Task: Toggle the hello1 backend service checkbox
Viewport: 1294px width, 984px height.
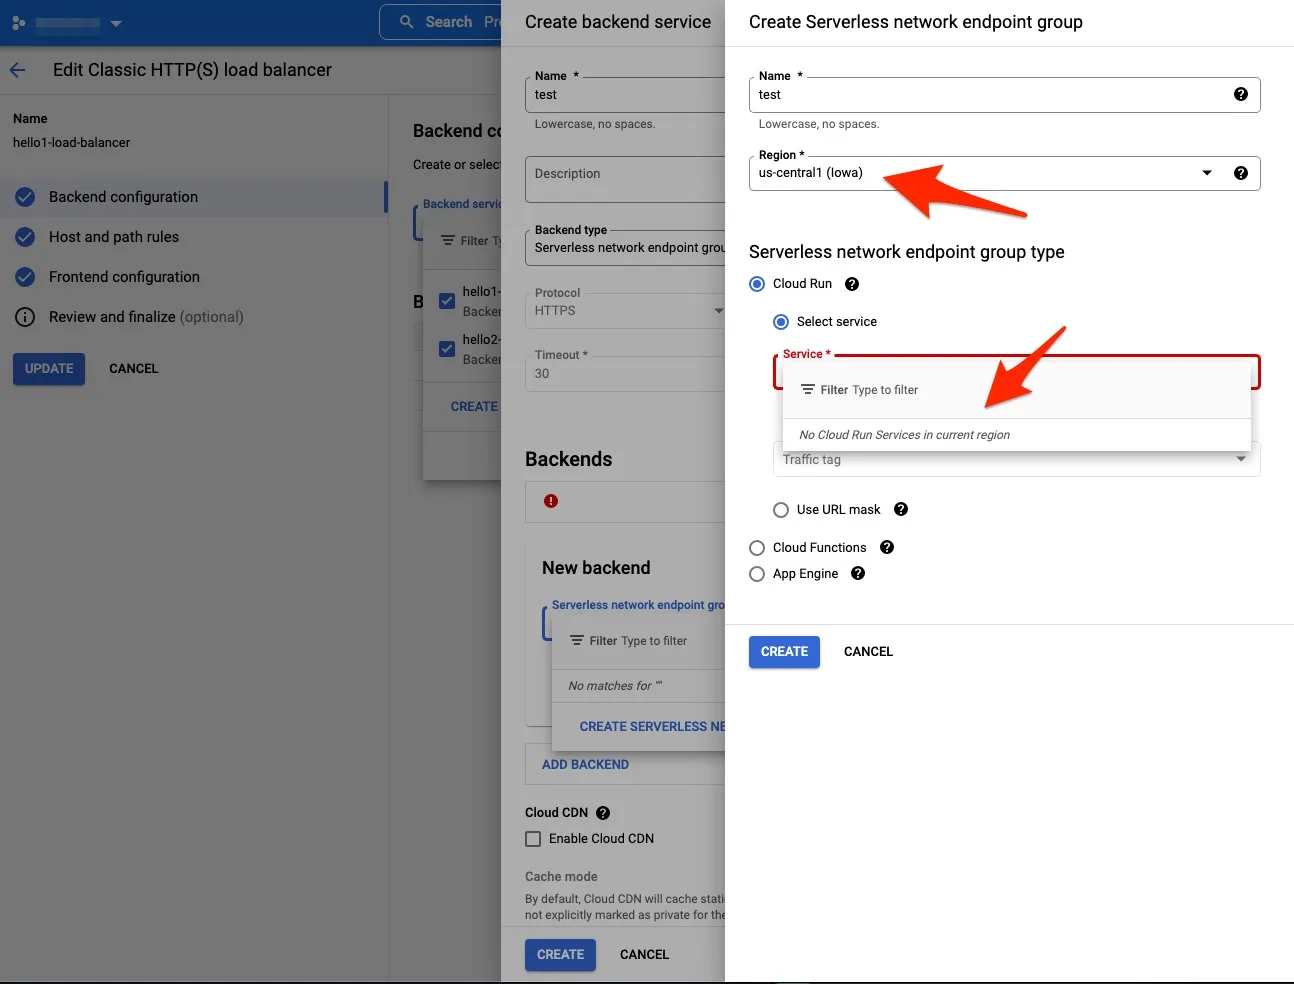Action: coord(447,301)
